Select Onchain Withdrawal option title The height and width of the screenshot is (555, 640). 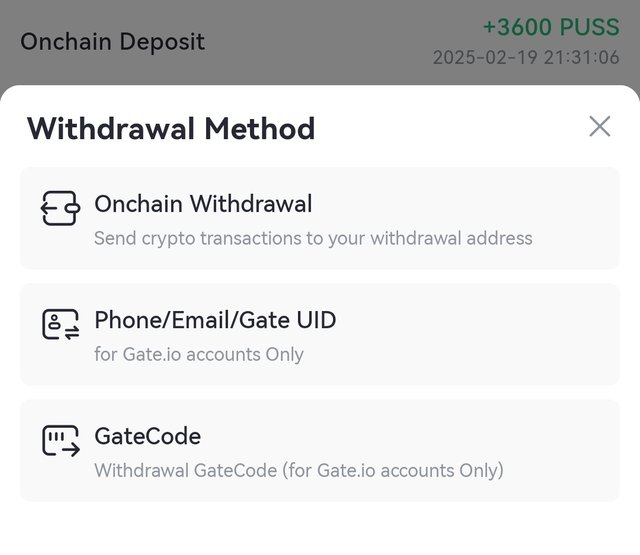203,204
